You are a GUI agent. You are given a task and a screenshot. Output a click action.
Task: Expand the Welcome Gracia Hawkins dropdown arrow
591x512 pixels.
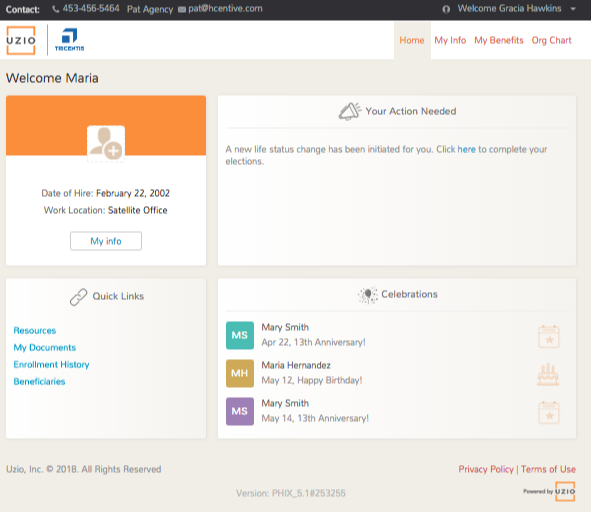[x=573, y=9]
